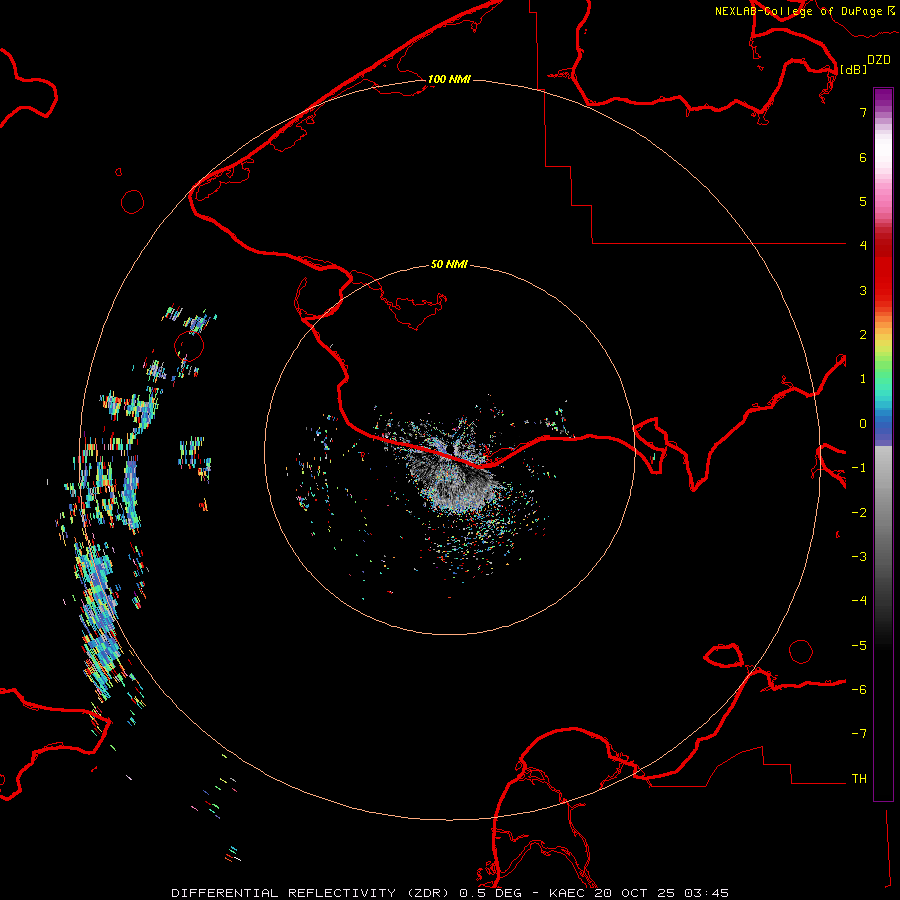Click the -3 value on color scale
This screenshot has height=900, width=900.
coord(859,557)
